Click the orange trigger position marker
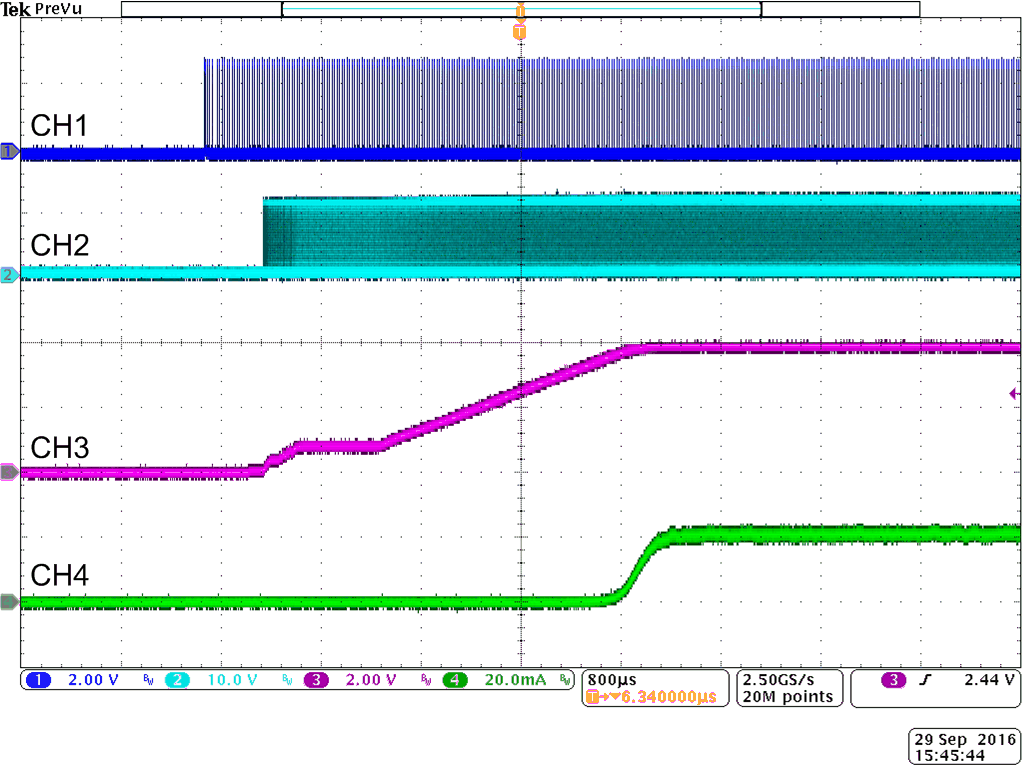This screenshot has height=767, width=1024. [519, 31]
